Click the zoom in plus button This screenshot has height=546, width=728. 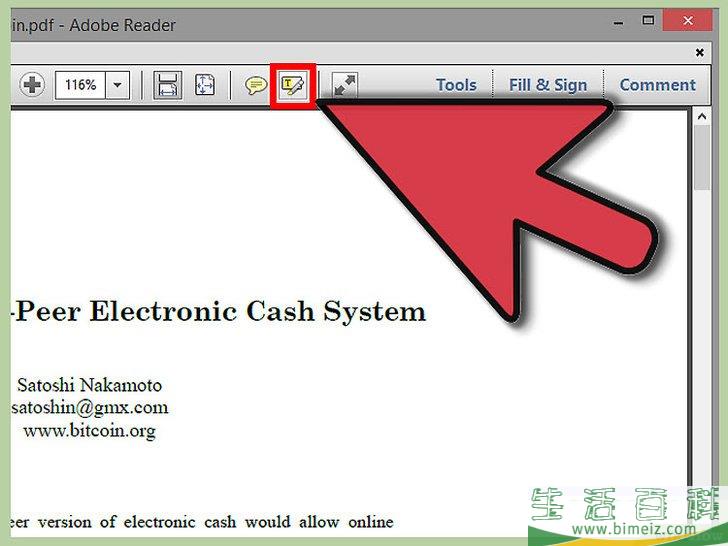tap(32, 85)
